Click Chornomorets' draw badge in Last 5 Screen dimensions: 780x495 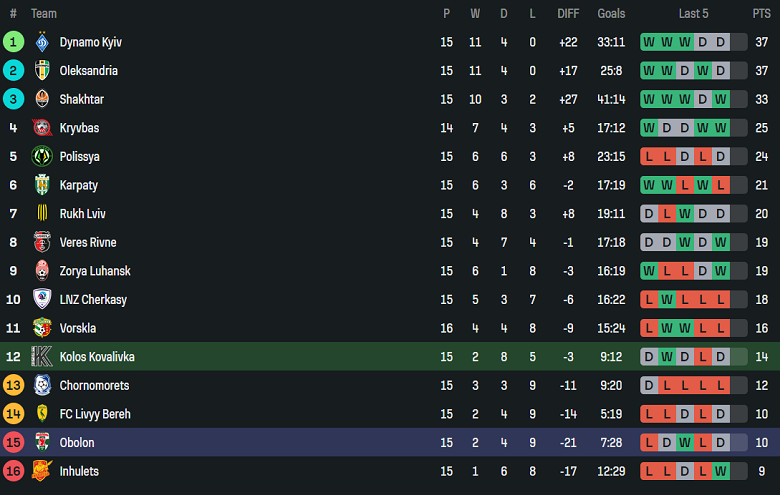649,386
